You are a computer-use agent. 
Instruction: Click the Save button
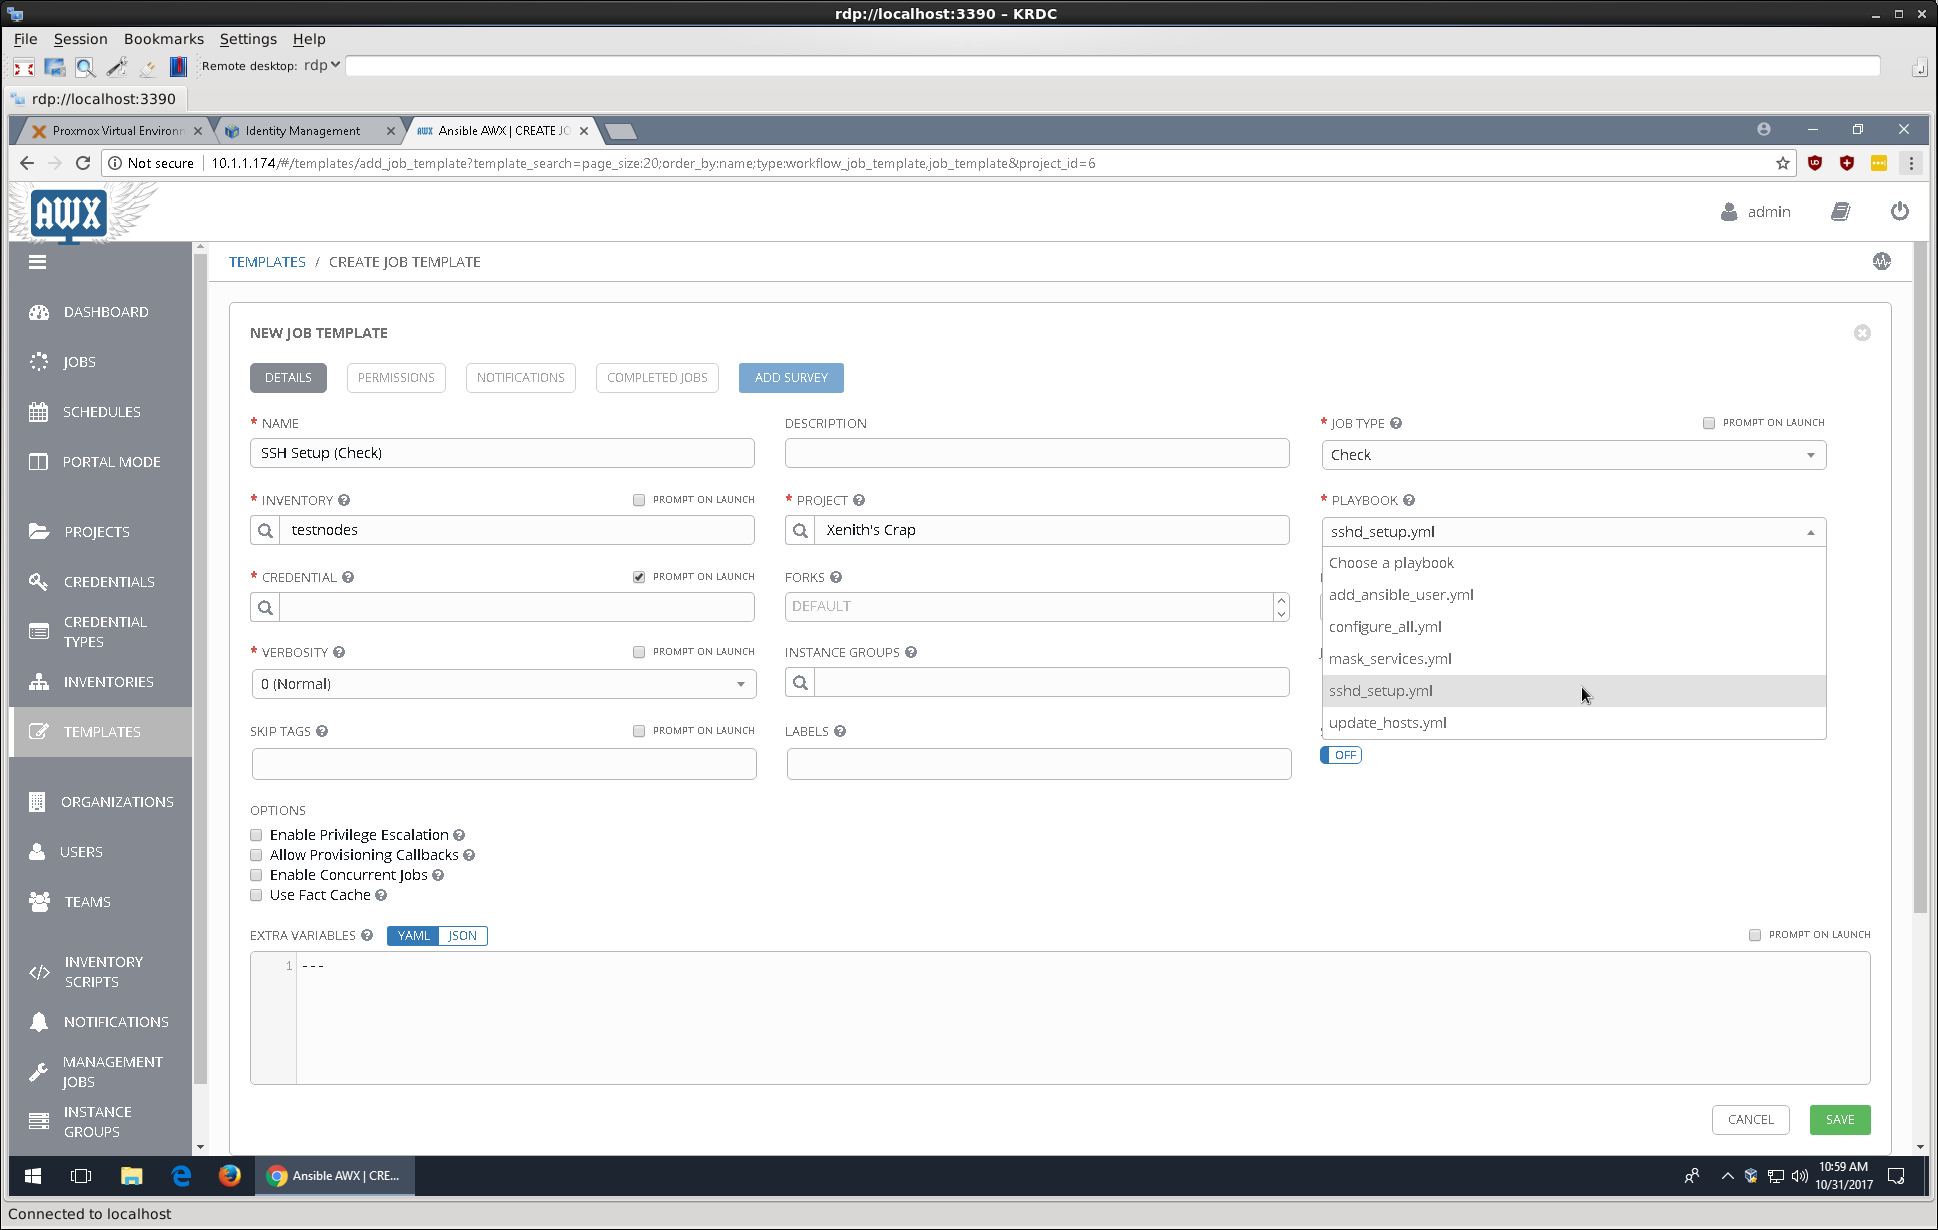click(1840, 1120)
